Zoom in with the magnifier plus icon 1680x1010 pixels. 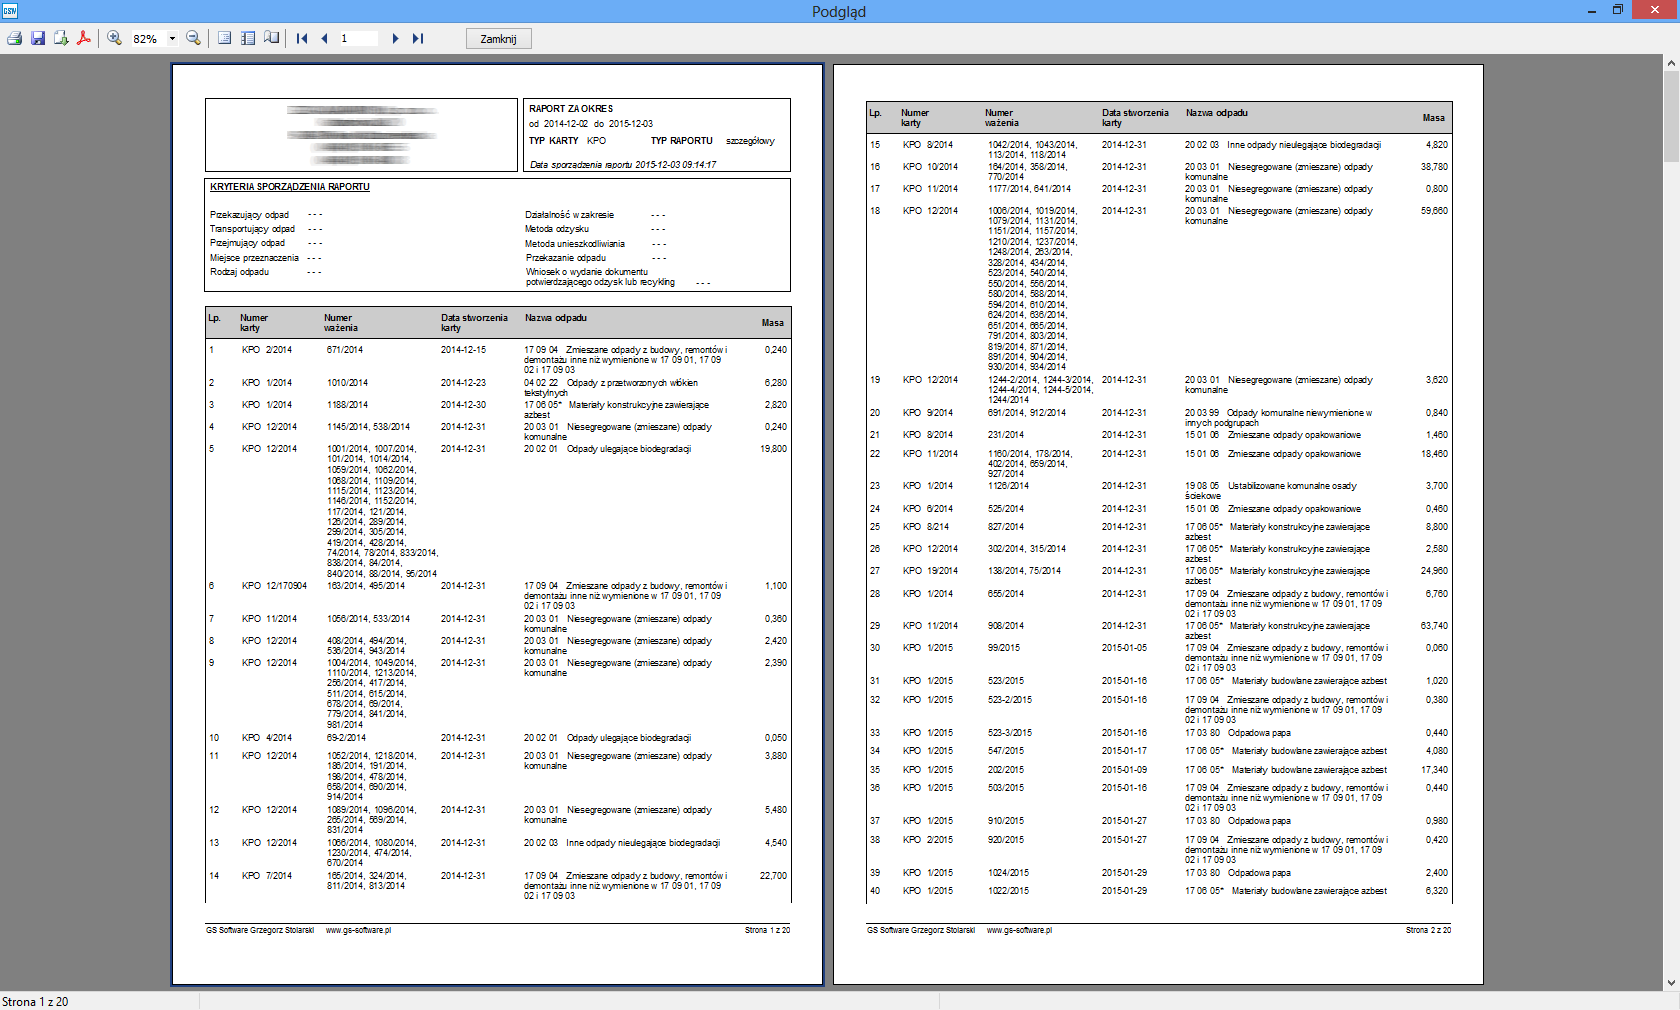(x=115, y=38)
